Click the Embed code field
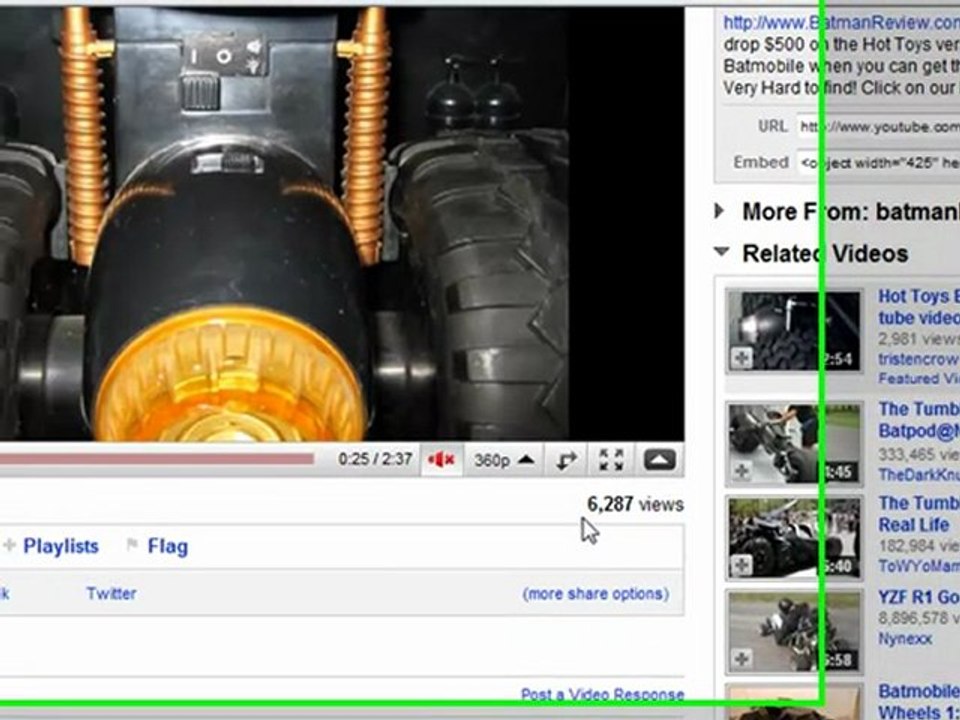The height and width of the screenshot is (720, 960). point(879,162)
